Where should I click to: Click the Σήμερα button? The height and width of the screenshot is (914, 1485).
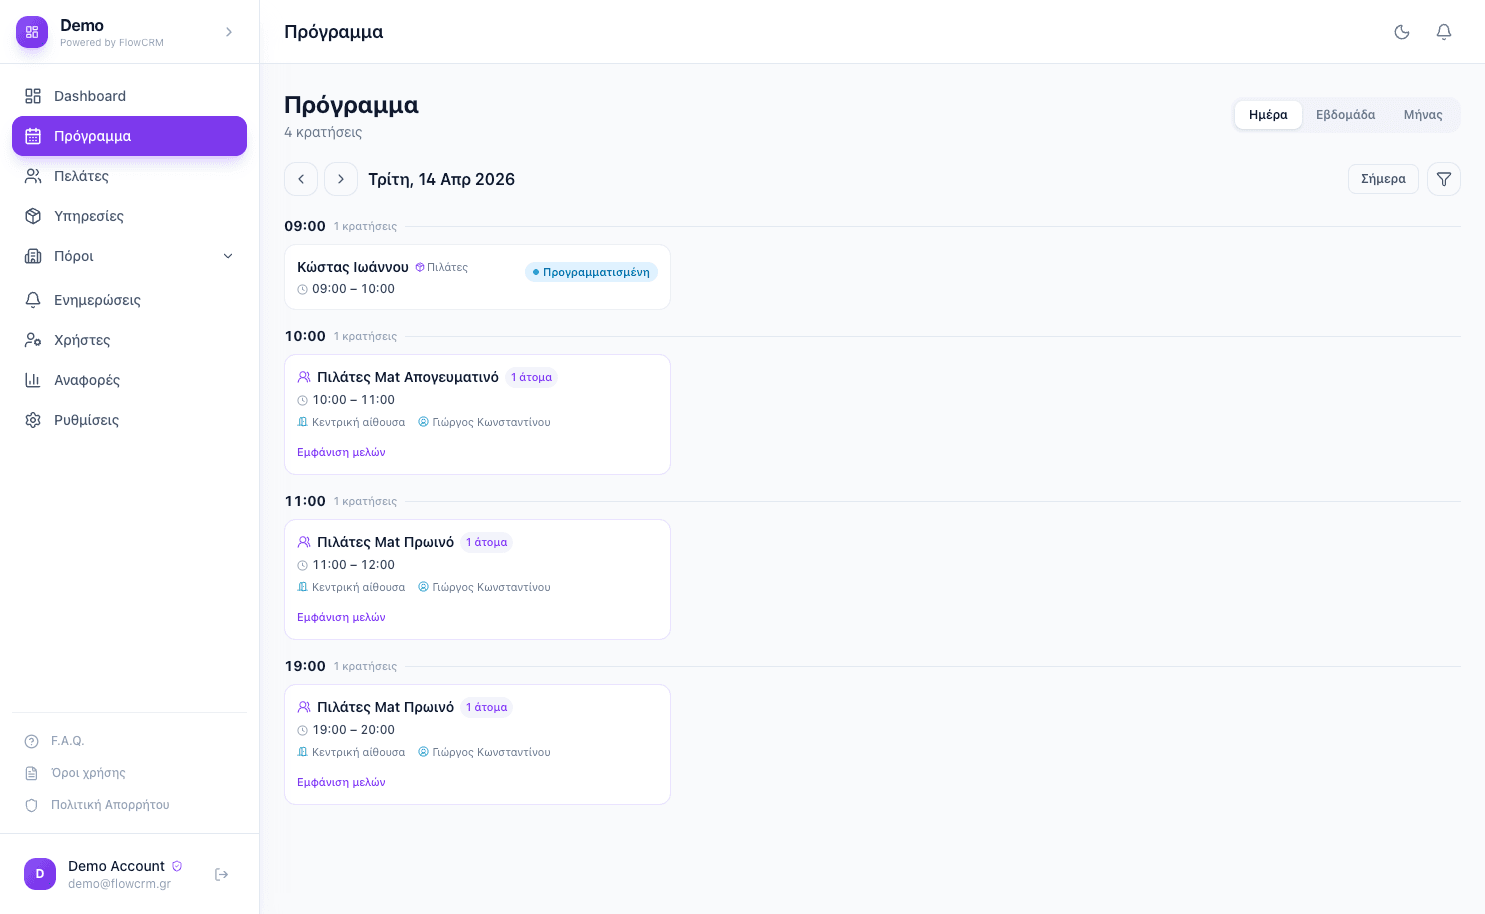1383,179
